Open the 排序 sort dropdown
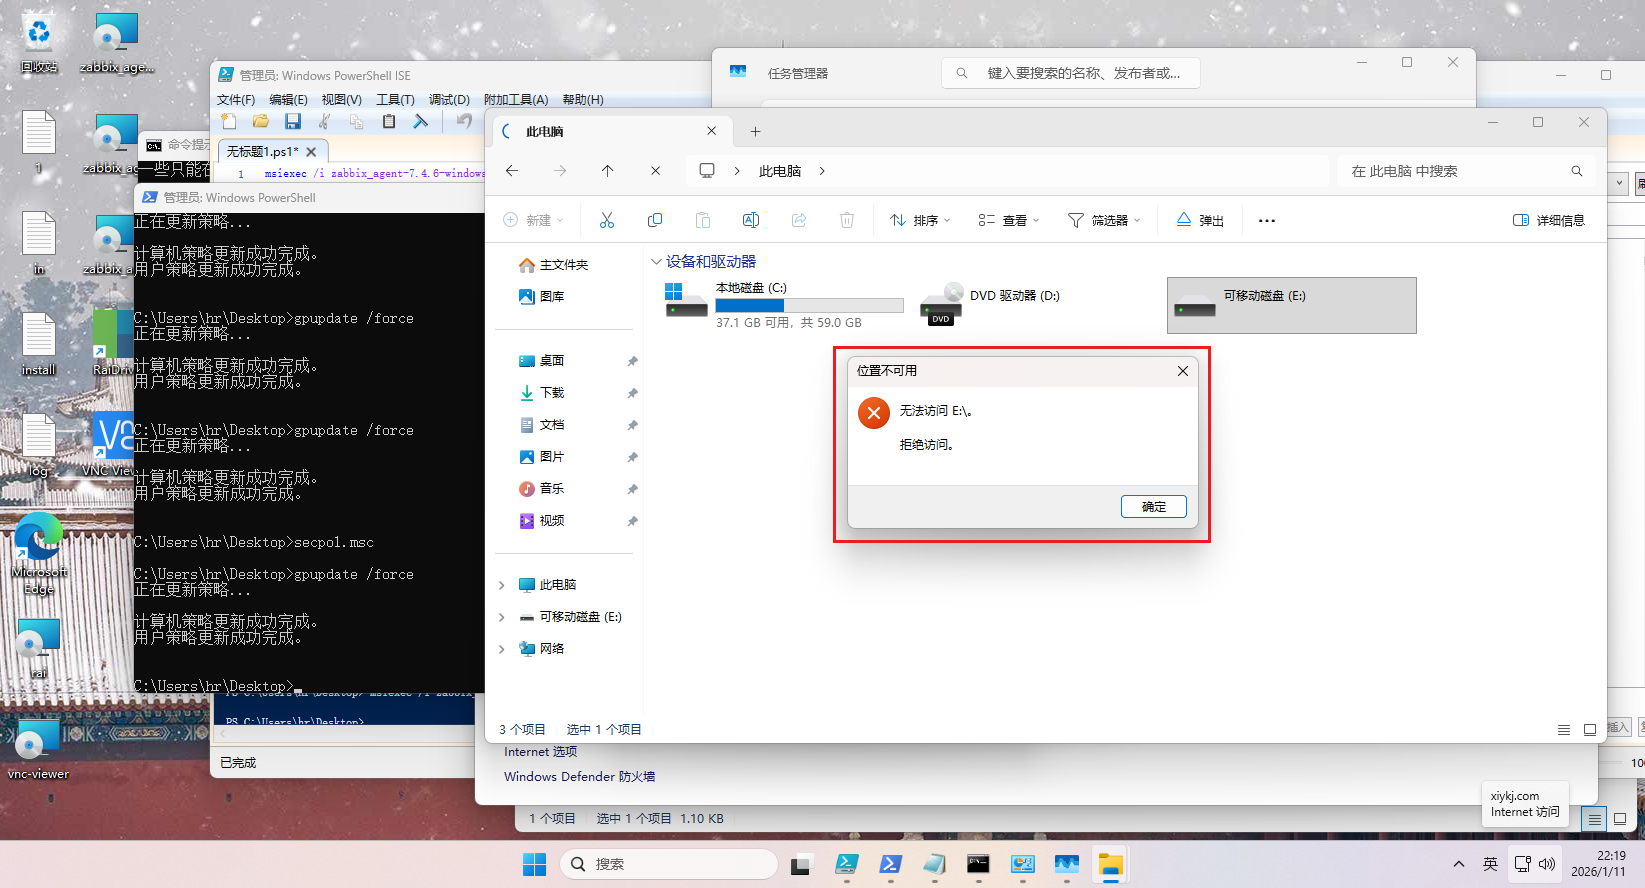 click(920, 220)
